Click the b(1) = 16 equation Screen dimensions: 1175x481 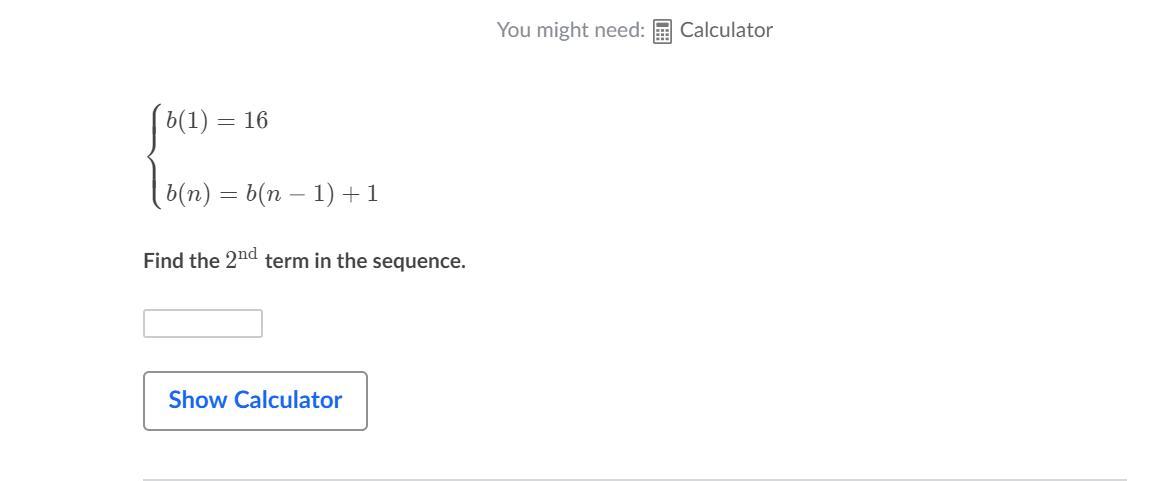click(217, 121)
